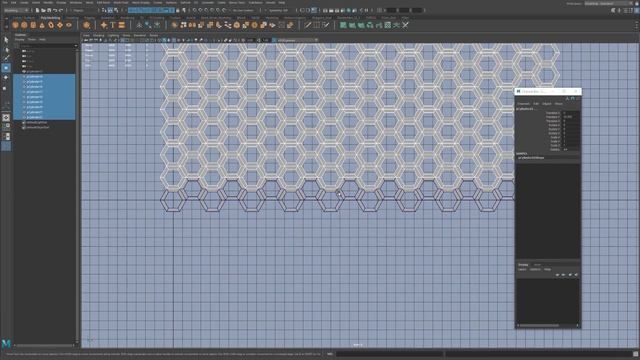Open the viewport Lighting menu

(113, 36)
